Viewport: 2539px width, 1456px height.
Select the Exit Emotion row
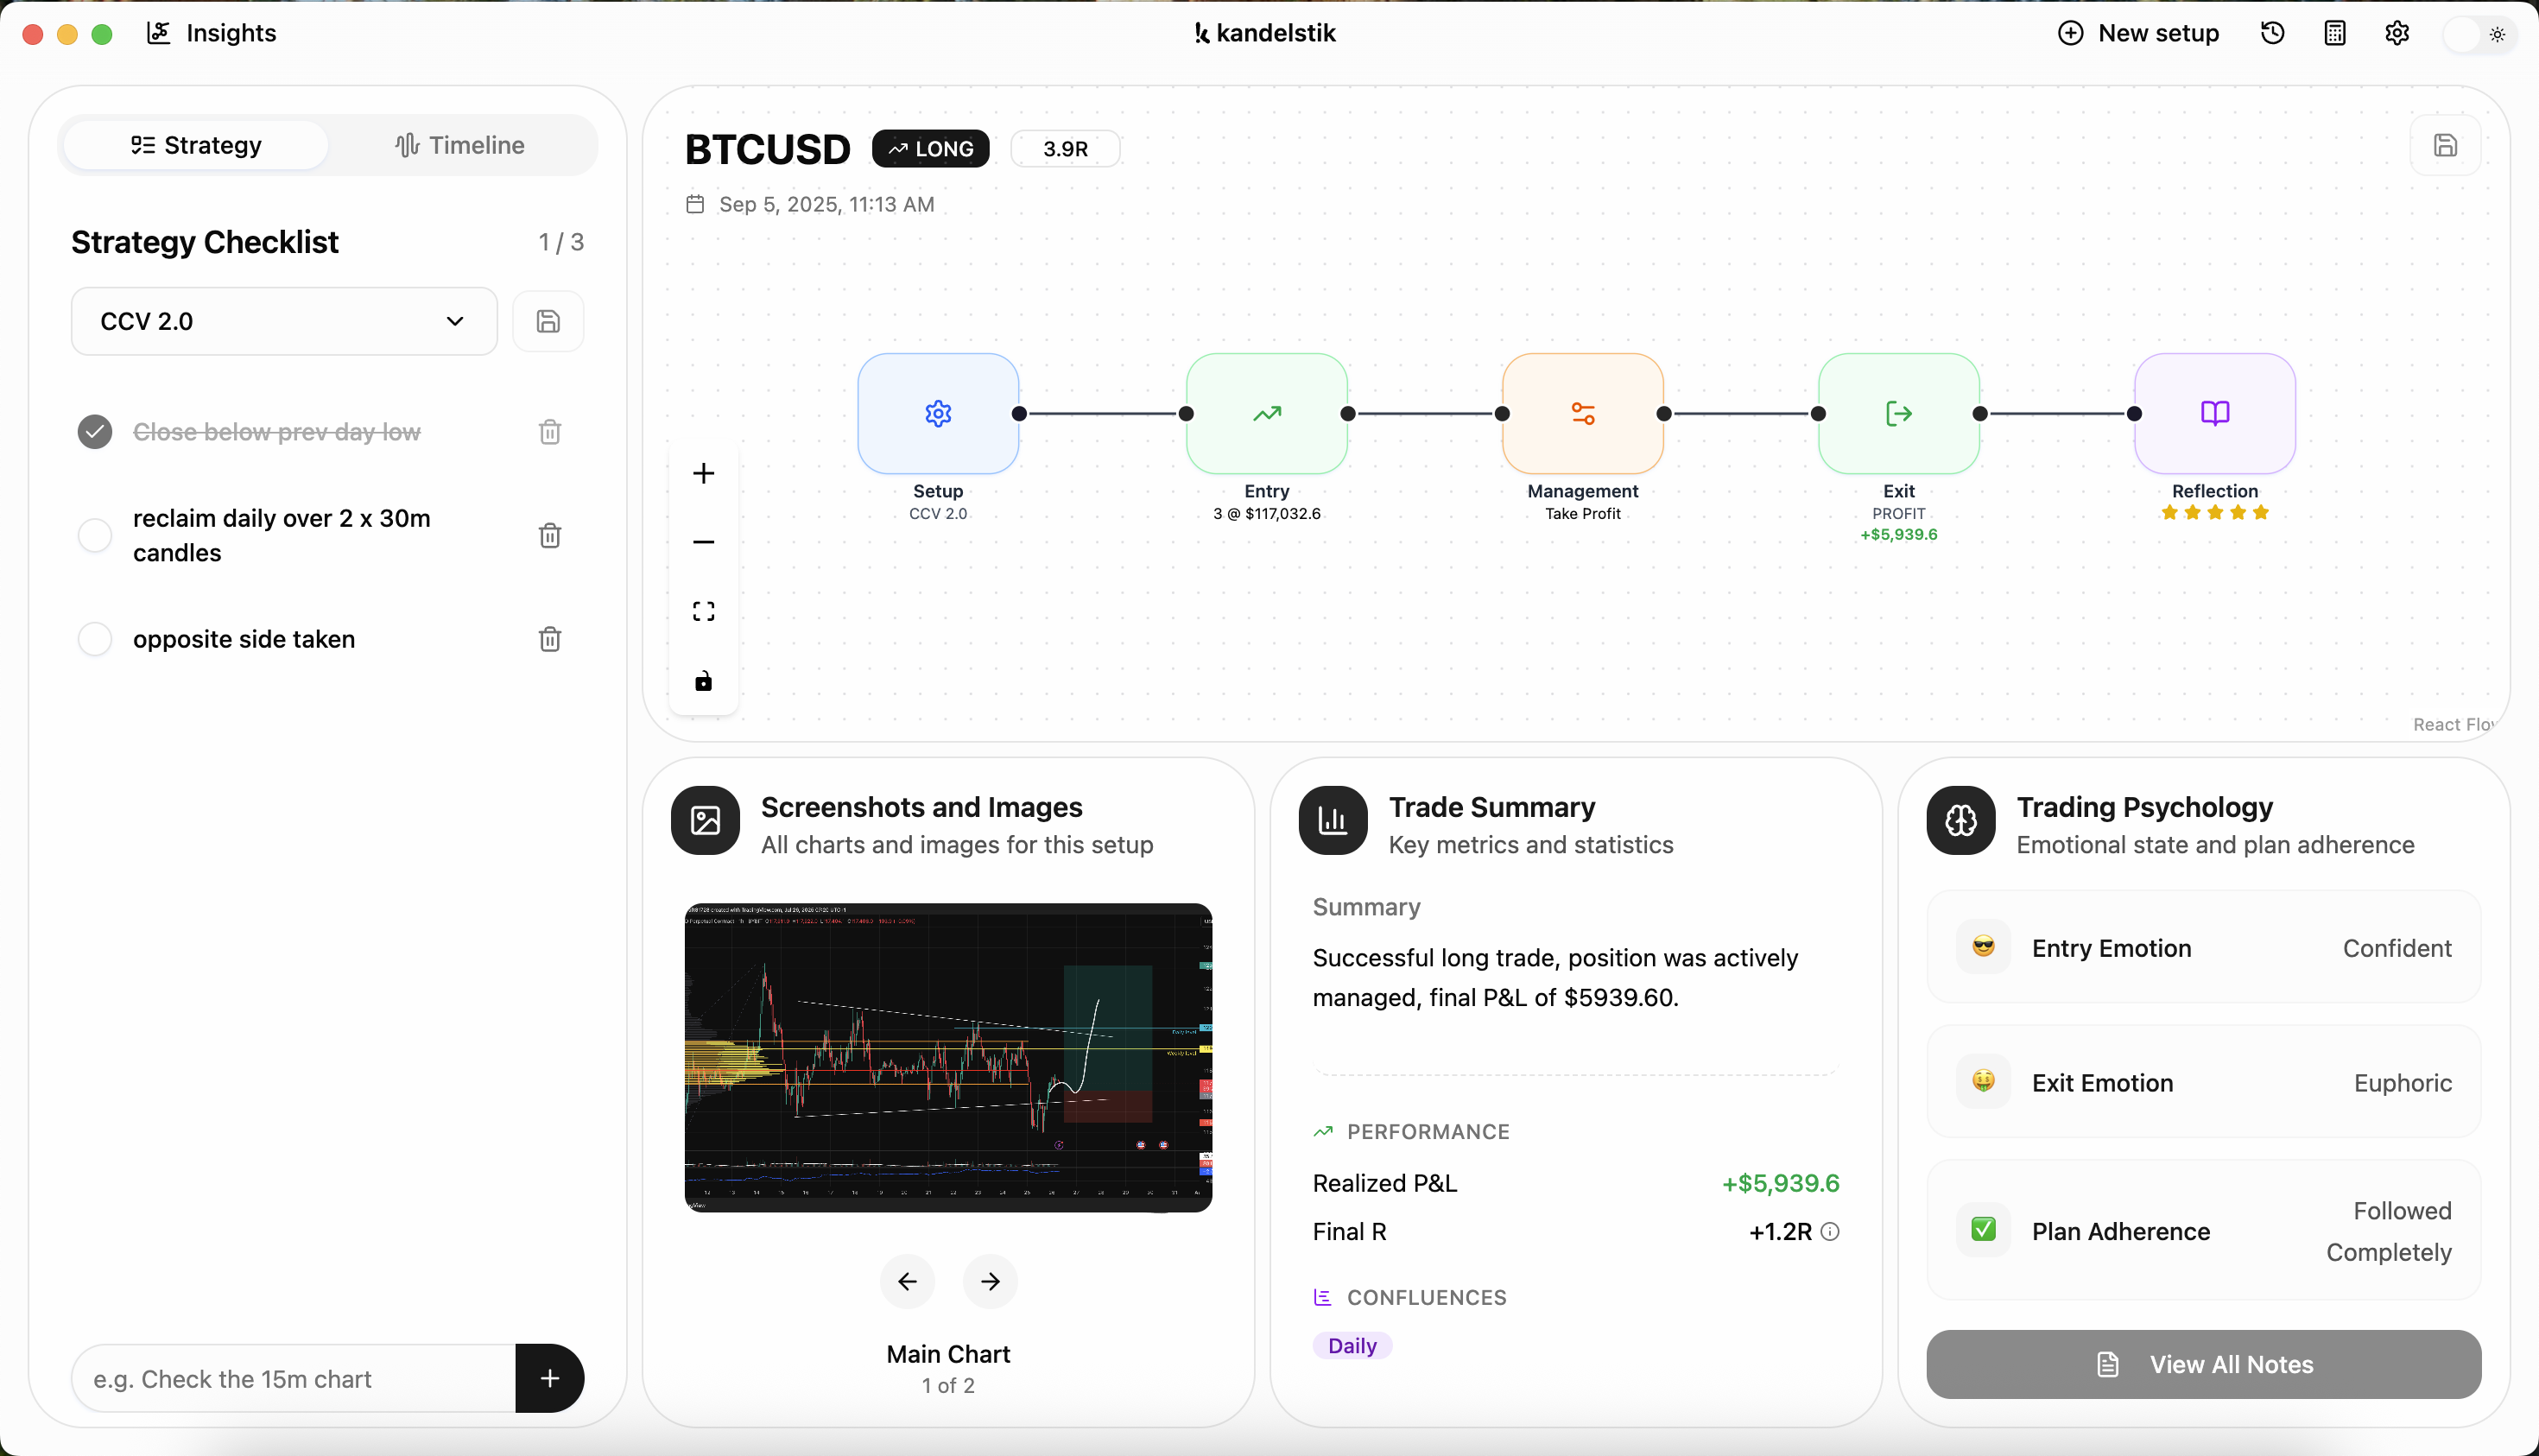click(x=2204, y=1082)
